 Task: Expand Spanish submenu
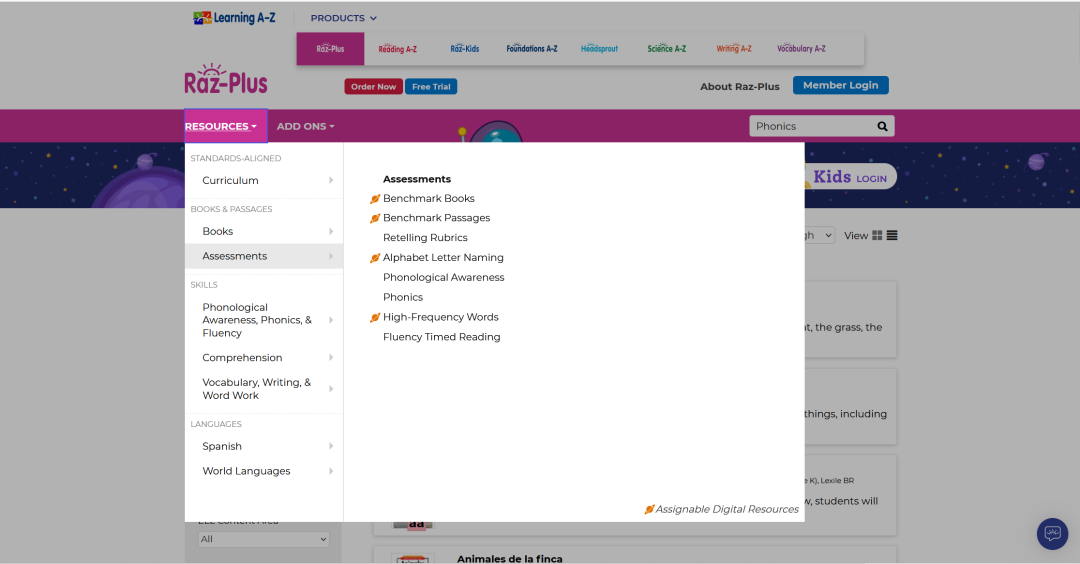[x=264, y=446]
